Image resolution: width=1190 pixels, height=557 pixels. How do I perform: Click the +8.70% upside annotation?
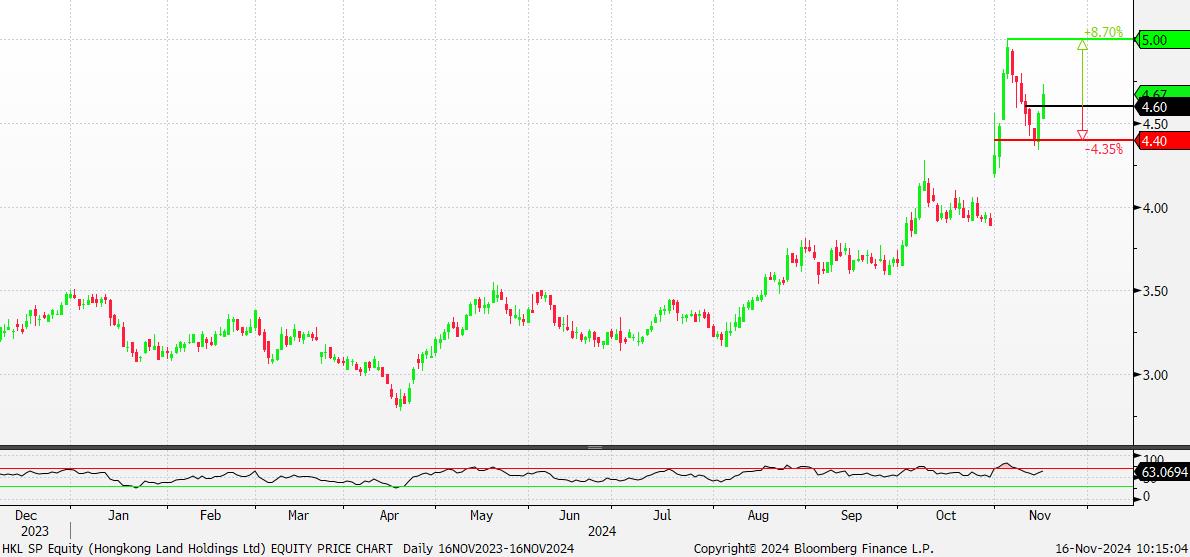pos(1103,33)
